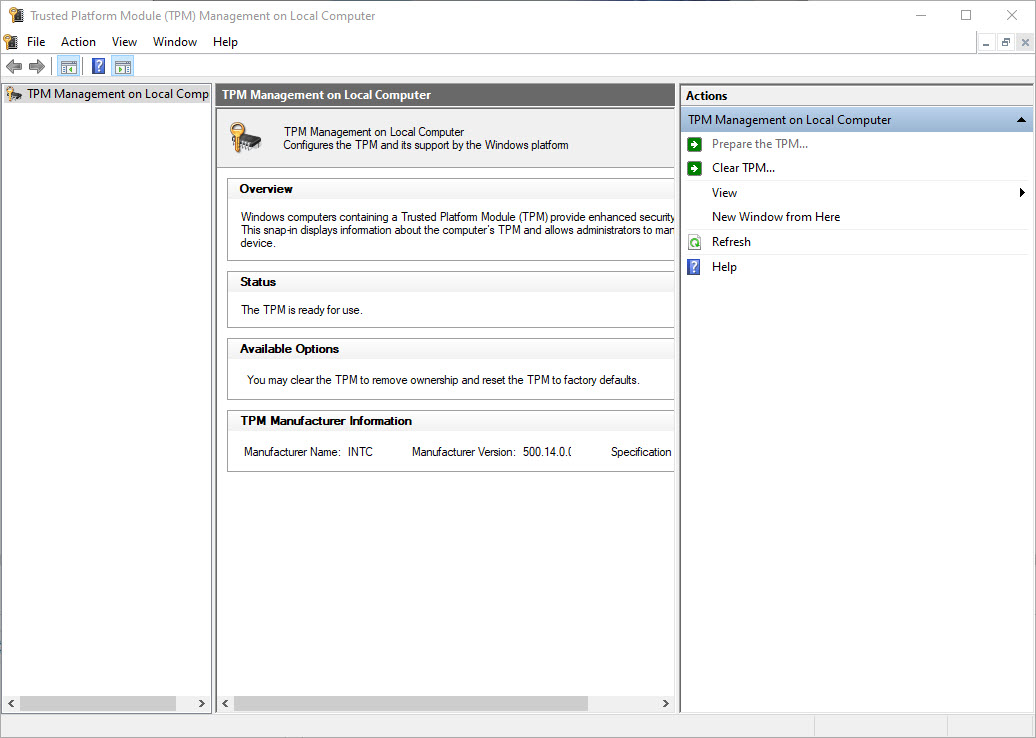Image resolution: width=1036 pixels, height=738 pixels.
Task: Click left arrow of tree pane scrollbar
Action: [11, 704]
